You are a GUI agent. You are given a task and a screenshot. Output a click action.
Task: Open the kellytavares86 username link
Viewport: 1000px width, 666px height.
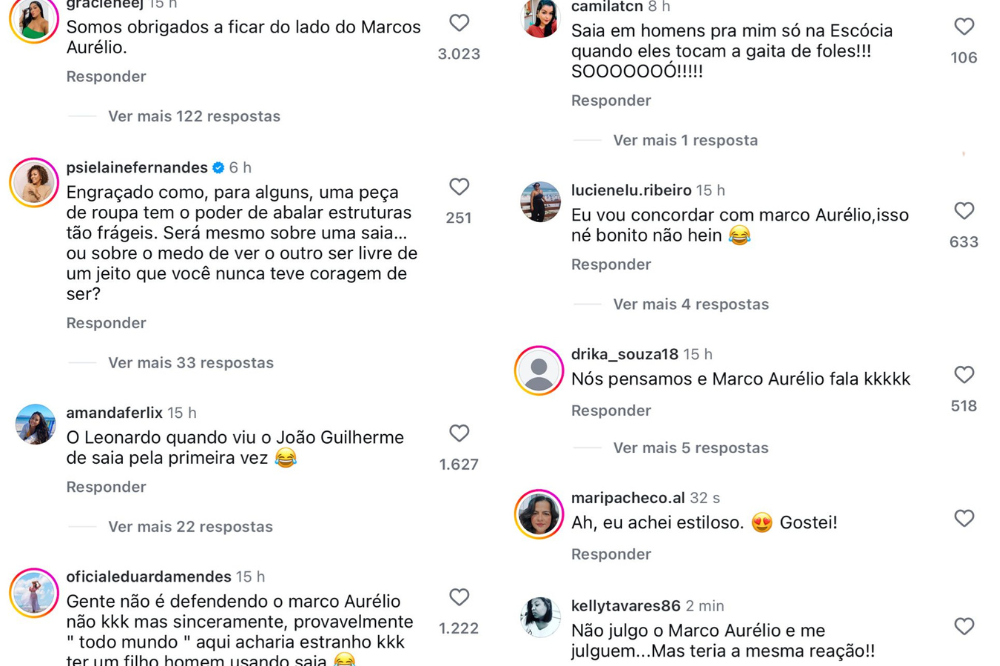[x=626, y=606]
